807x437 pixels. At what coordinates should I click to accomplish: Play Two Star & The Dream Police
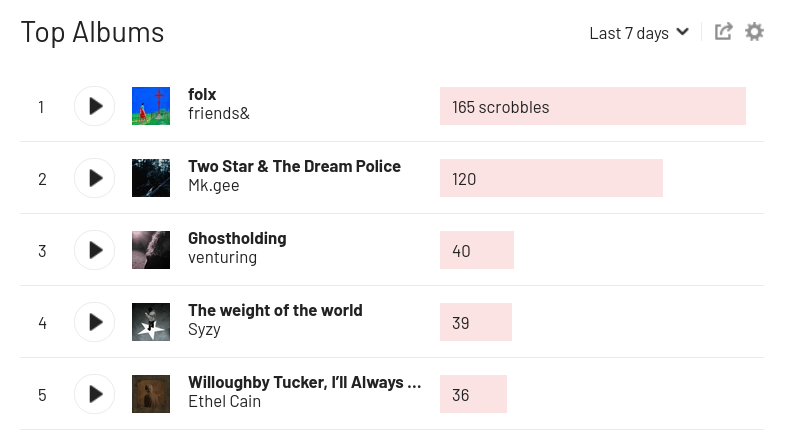[95, 178]
